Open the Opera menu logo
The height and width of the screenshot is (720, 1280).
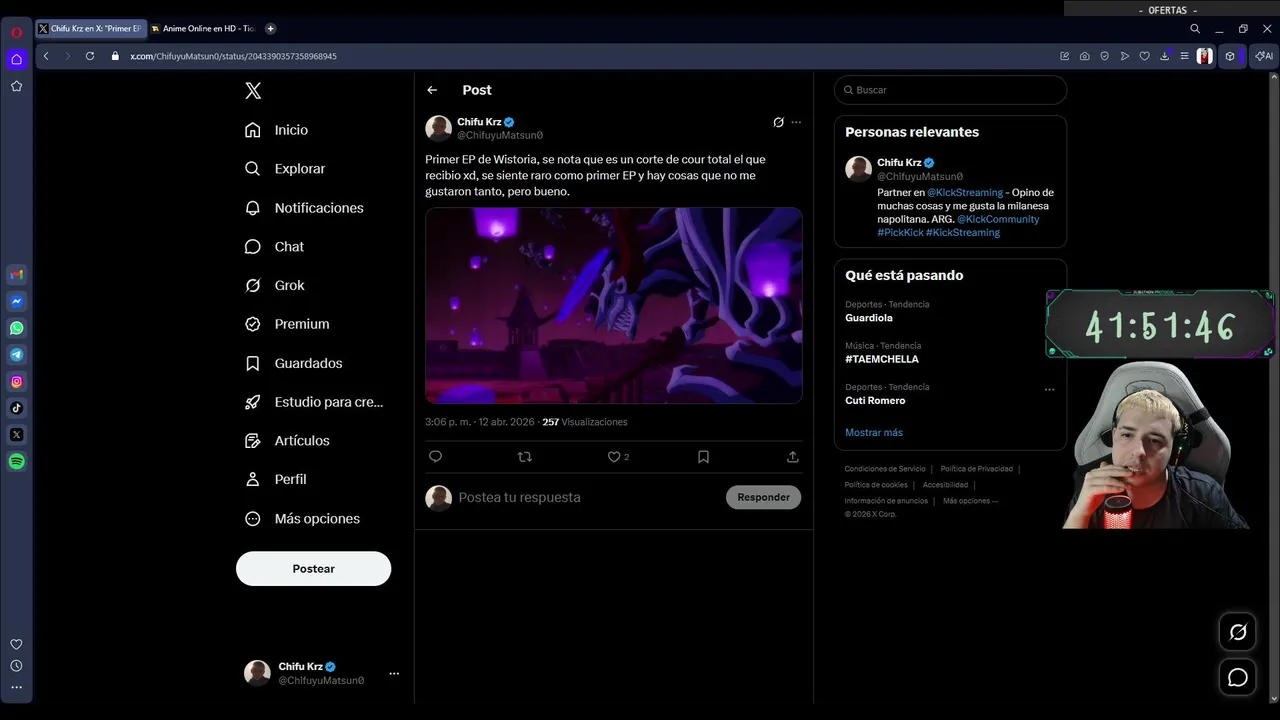[16, 32]
